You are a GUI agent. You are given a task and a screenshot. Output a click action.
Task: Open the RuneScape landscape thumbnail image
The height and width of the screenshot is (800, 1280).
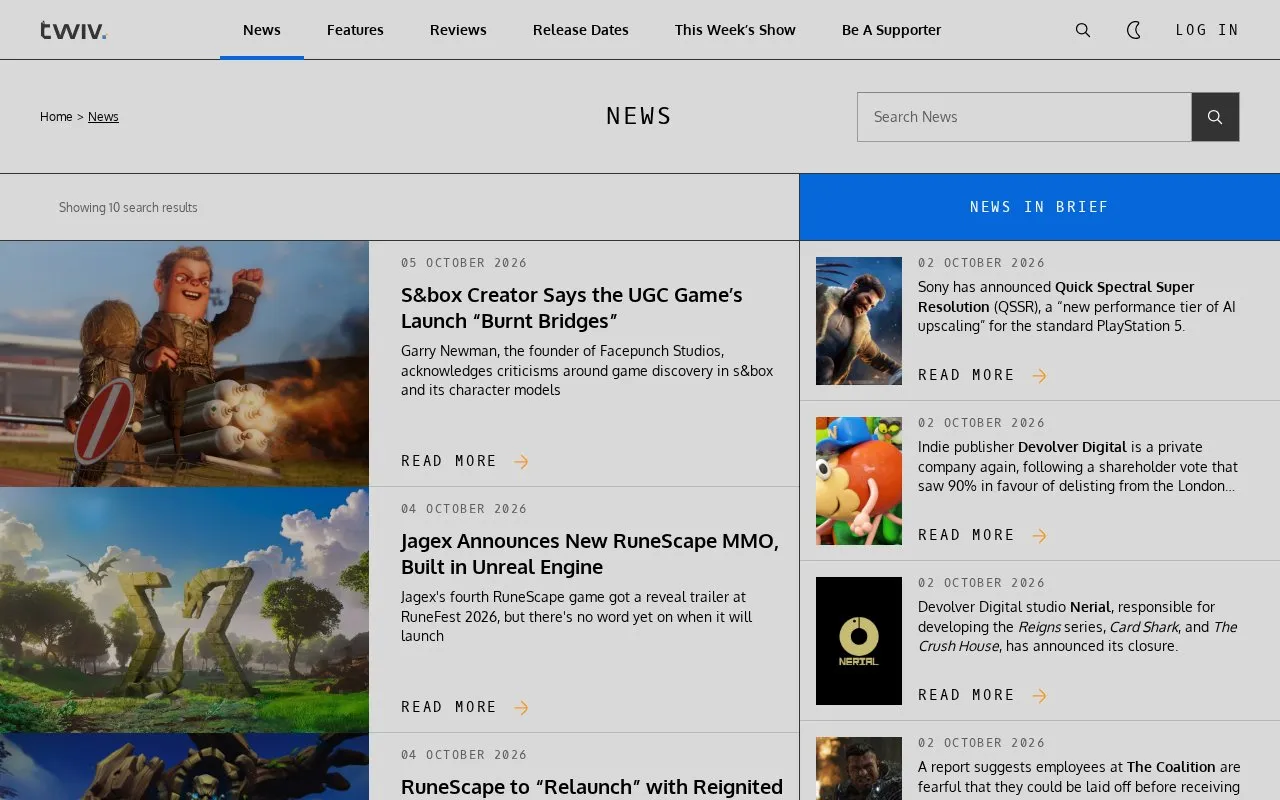(x=184, y=610)
